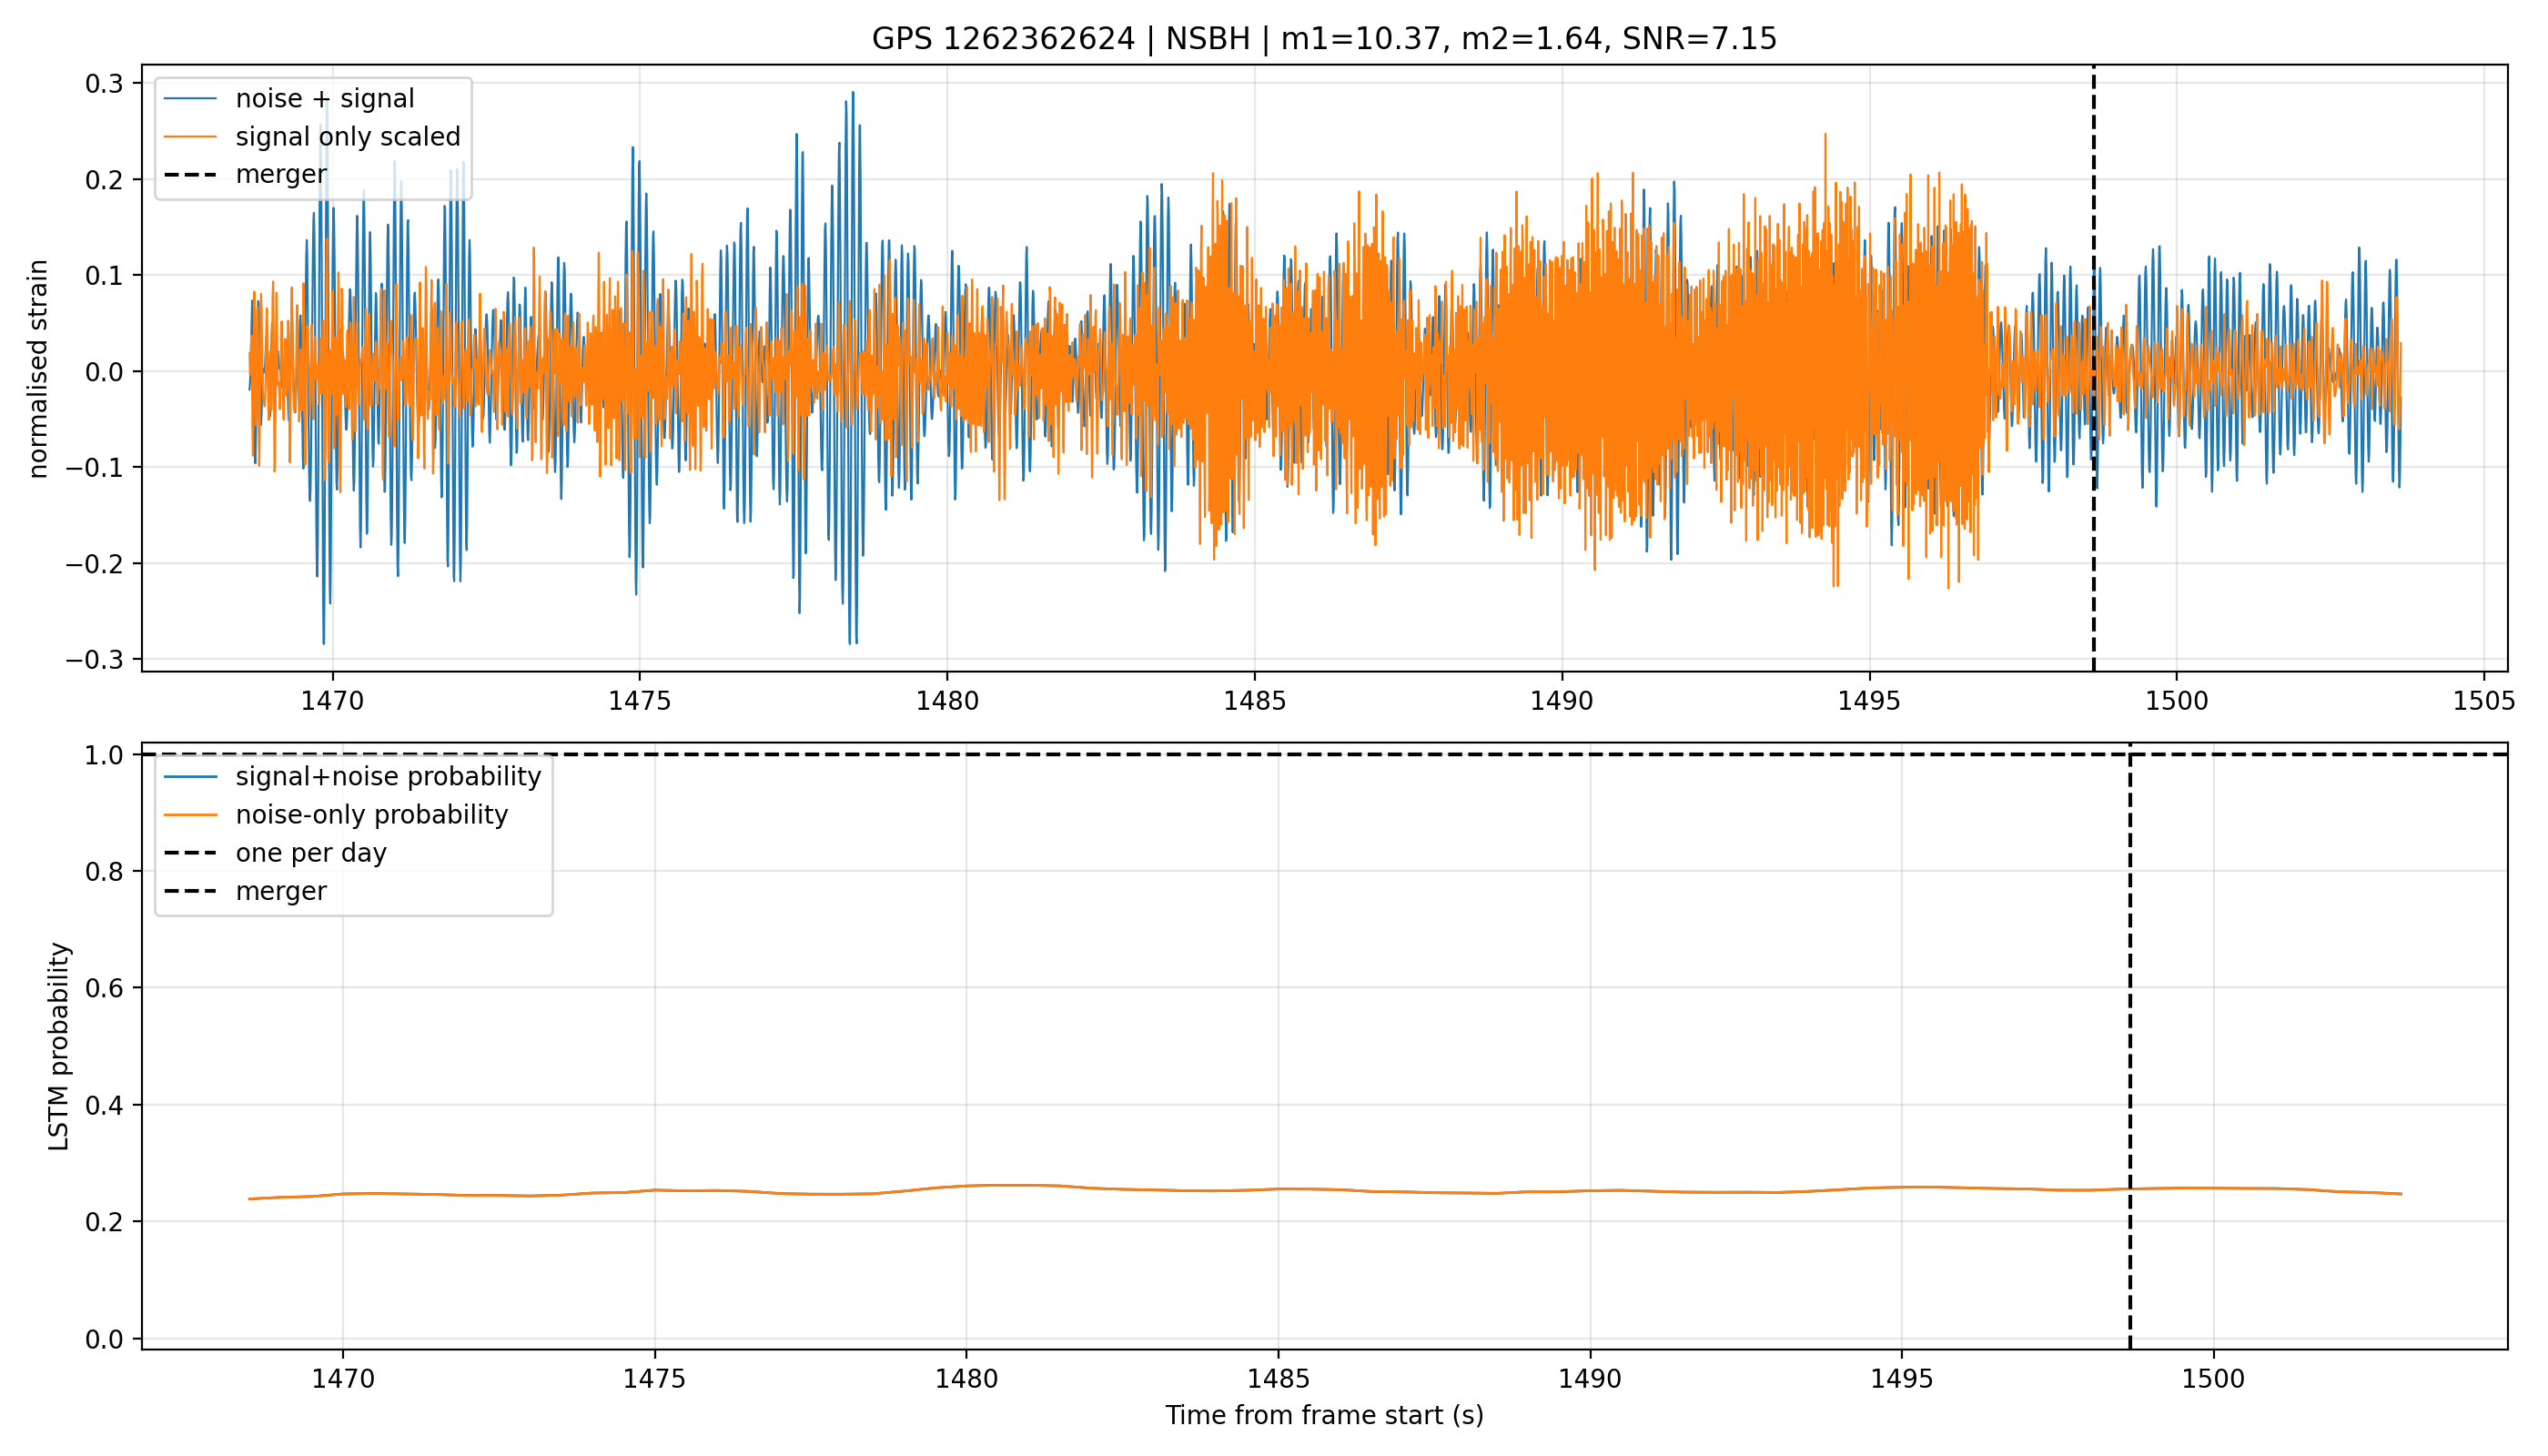The image size is (2548, 1456).
Task: Click the plot title with GPS 1262362624
Action: (1324, 38)
